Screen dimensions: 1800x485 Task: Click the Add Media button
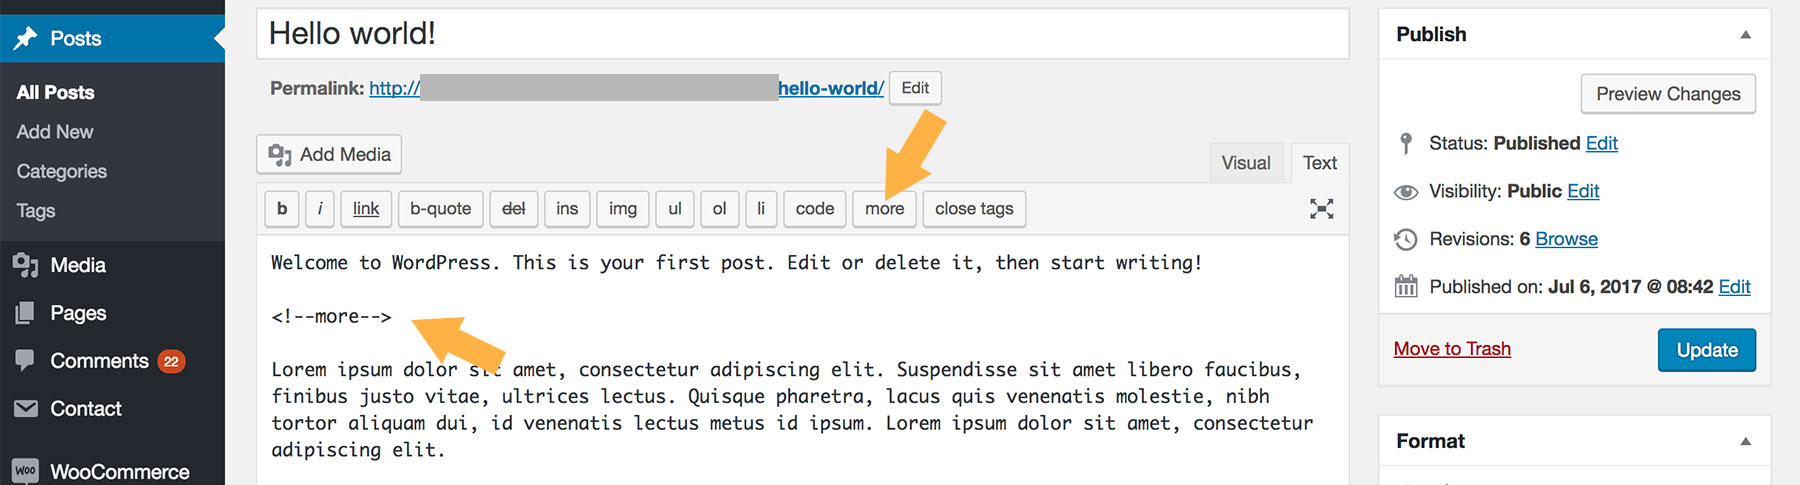[x=329, y=154]
